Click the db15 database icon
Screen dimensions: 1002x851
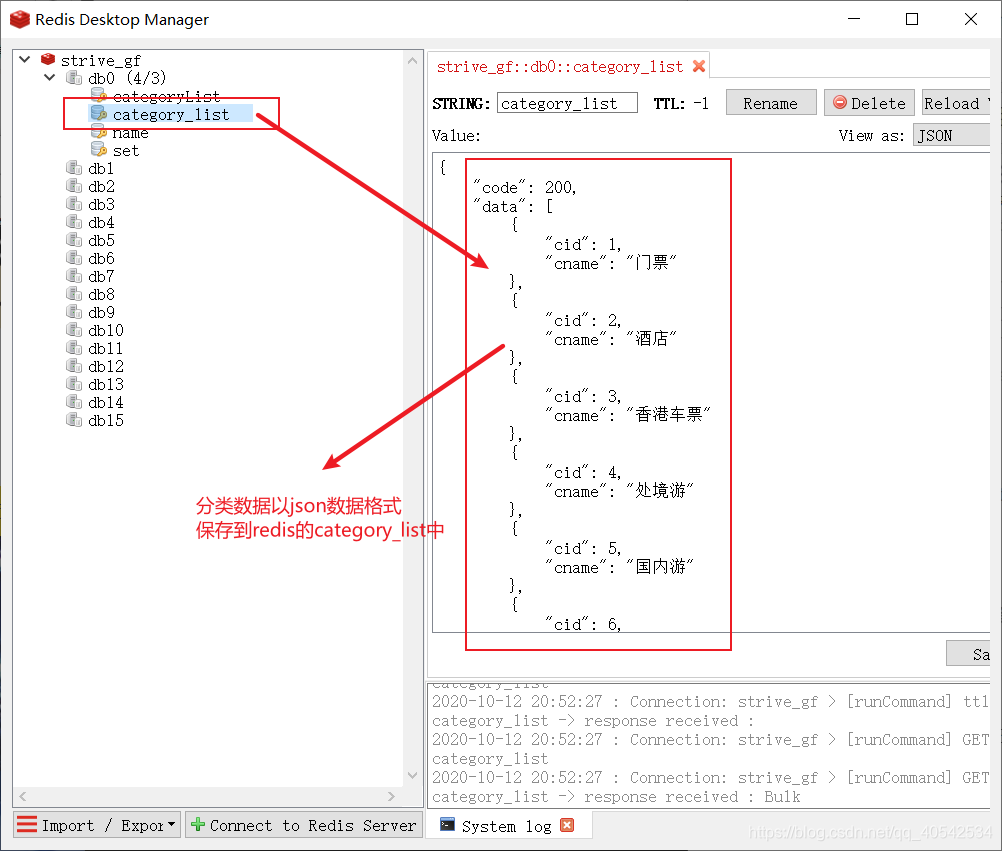click(x=74, y=420)
